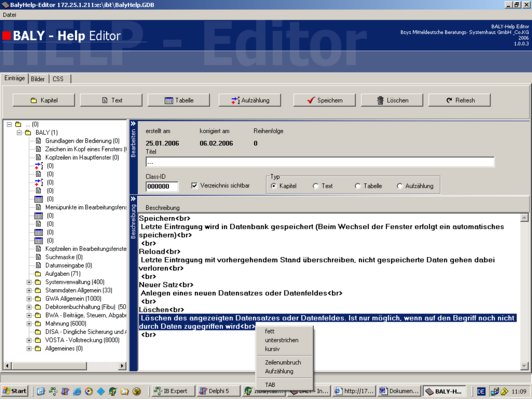Click the document icon for Grundlagen der Bedienung
Screen dimensions: 532x399
[38, 141]
